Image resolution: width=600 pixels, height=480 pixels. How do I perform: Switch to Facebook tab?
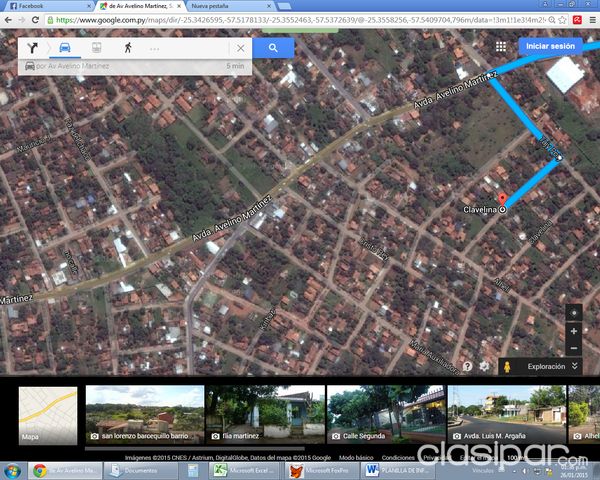pyautogui.click(x=48, y=6)
